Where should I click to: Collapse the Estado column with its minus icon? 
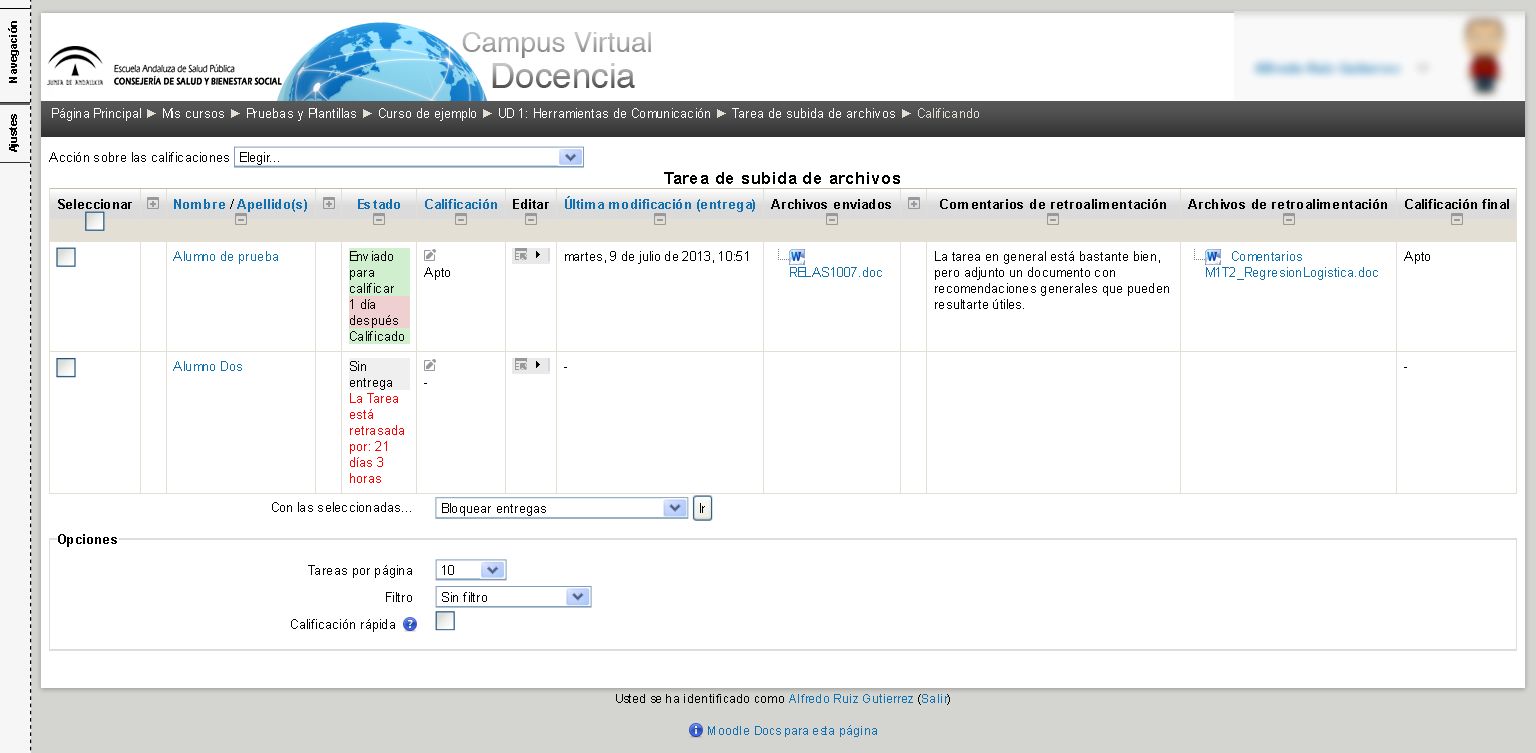(379, 220)
